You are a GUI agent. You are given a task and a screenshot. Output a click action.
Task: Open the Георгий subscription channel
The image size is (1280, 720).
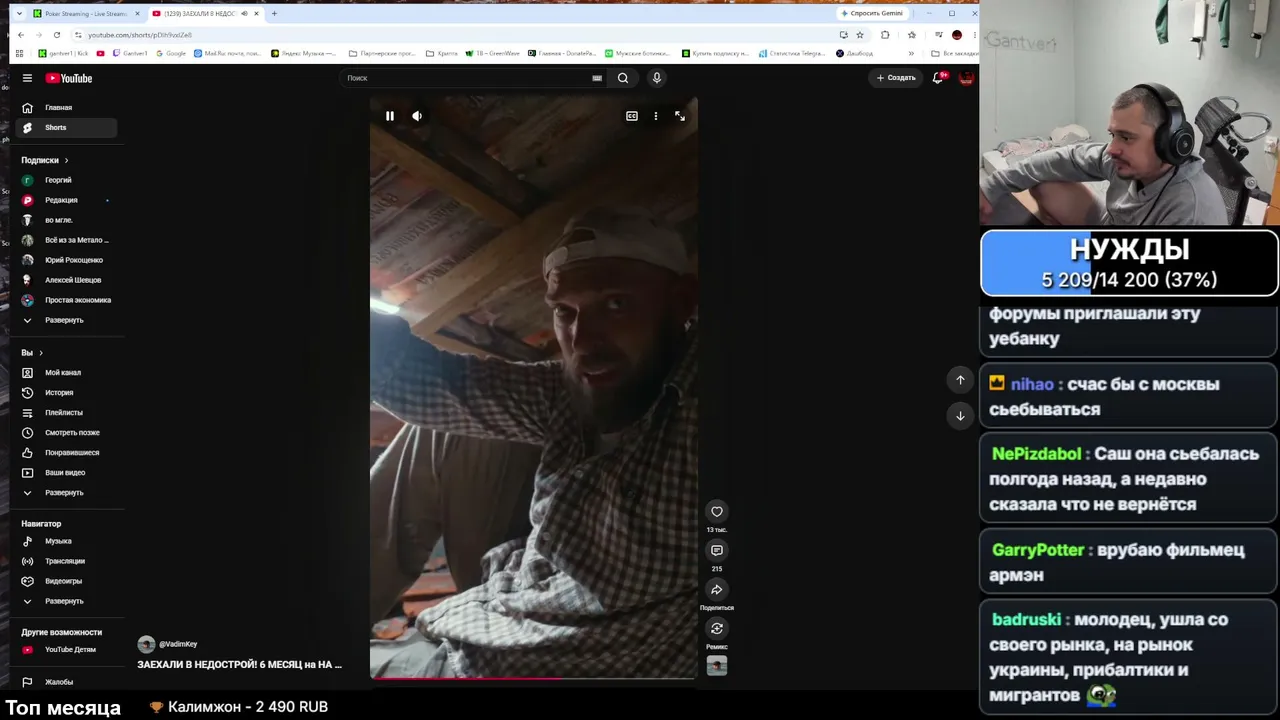pyautogui.click(x=66, y=180)
